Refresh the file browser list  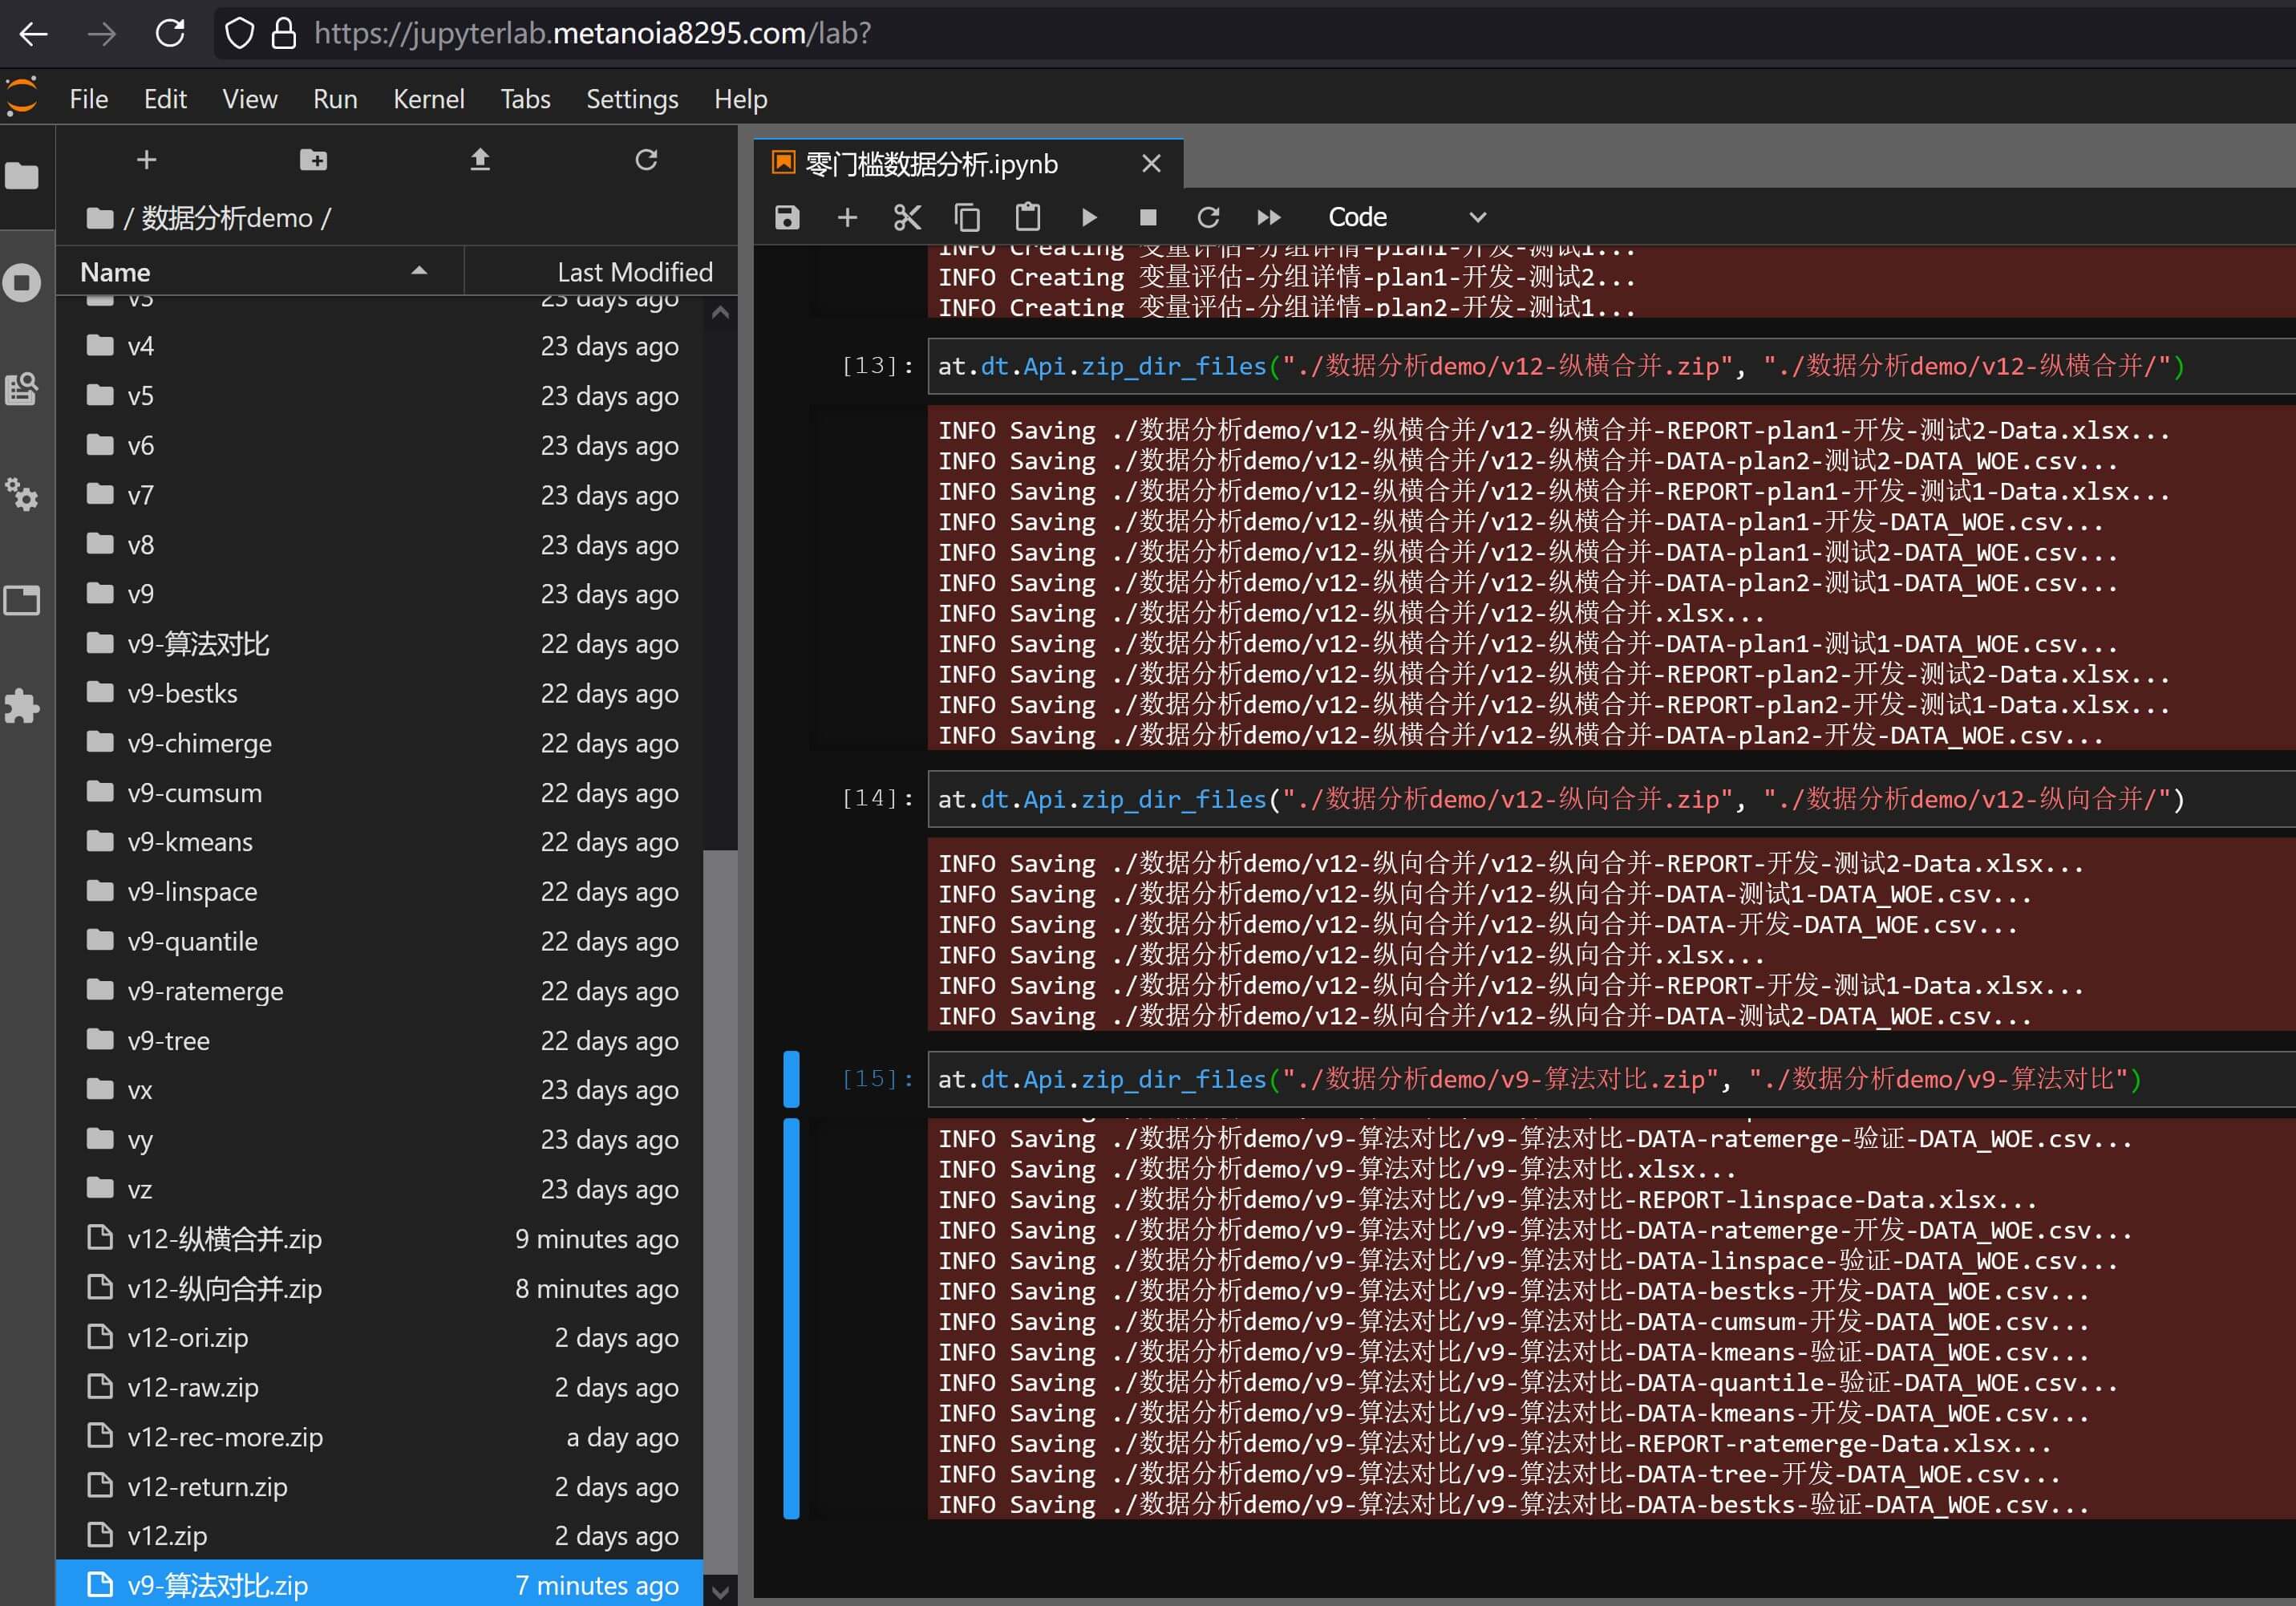646,160
